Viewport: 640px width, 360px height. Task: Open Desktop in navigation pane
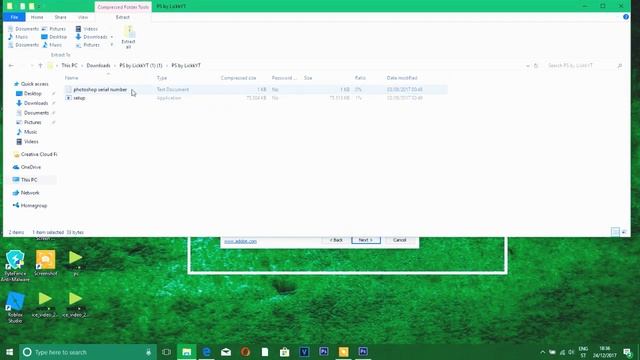click(x=29, y=93)
